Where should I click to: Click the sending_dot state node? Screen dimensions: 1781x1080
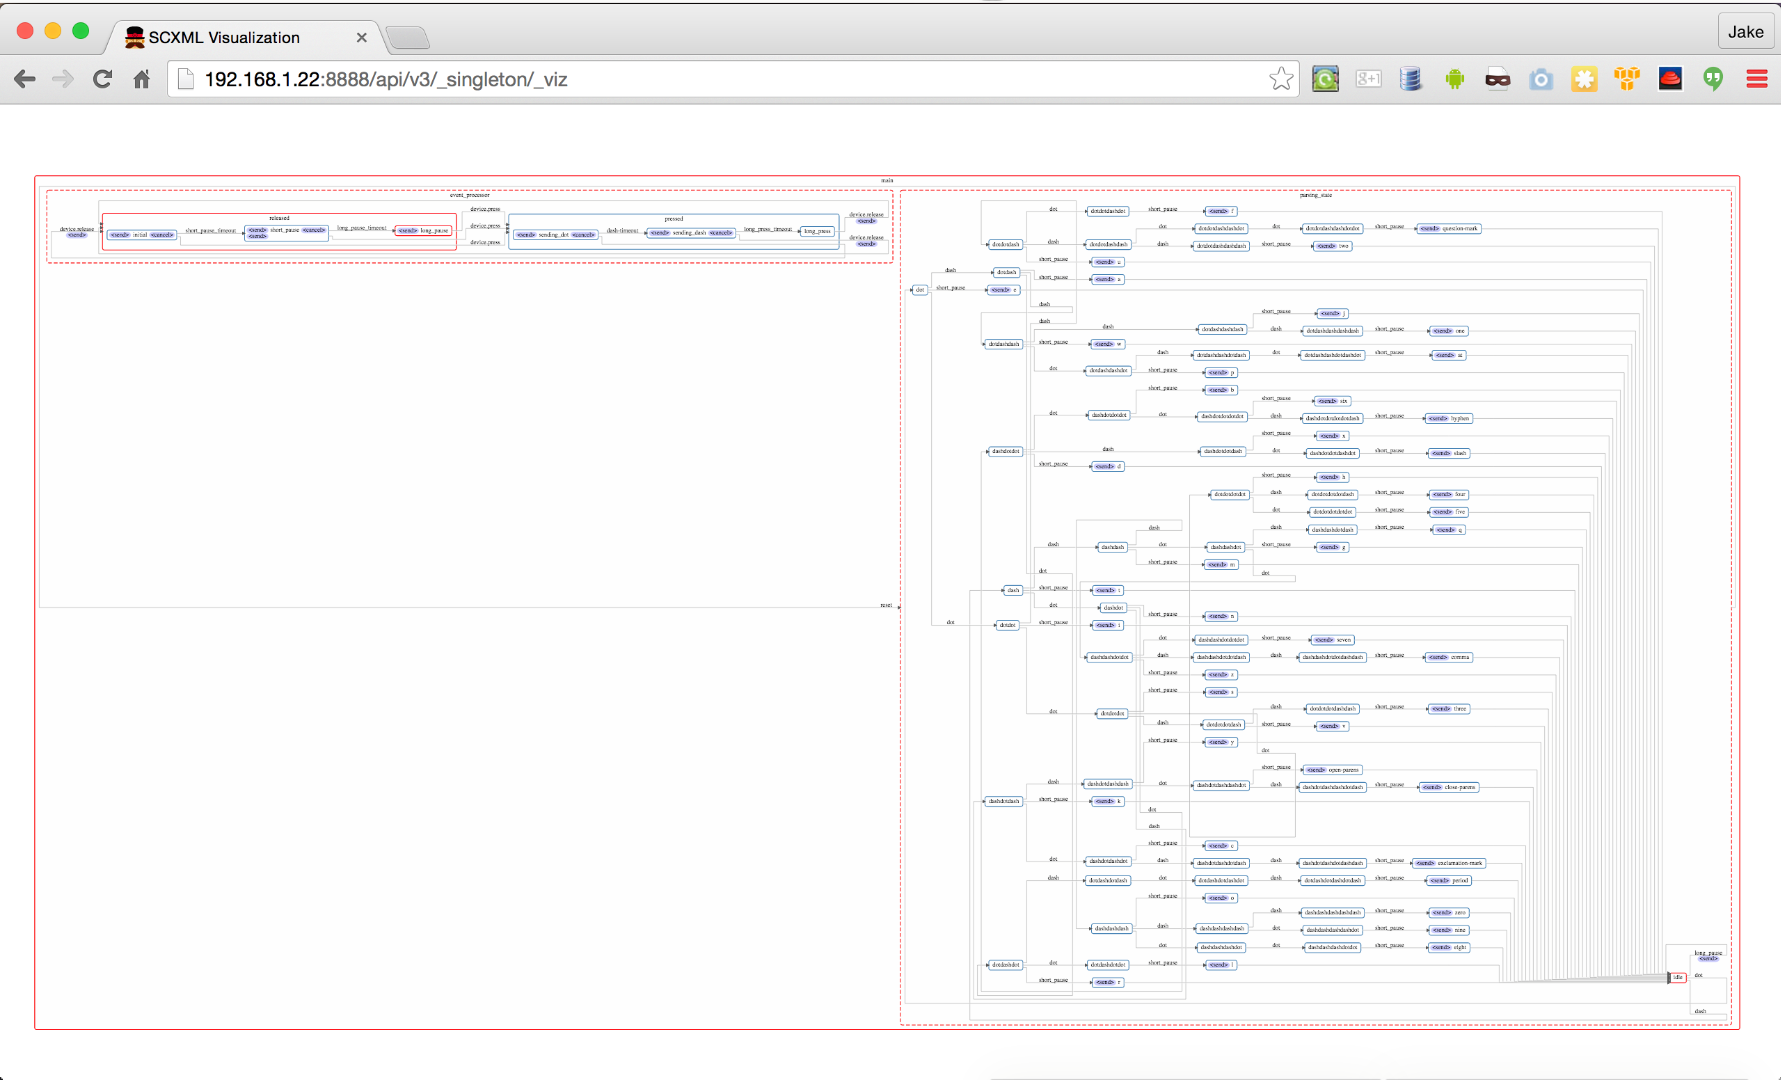(x=555, y=235)
